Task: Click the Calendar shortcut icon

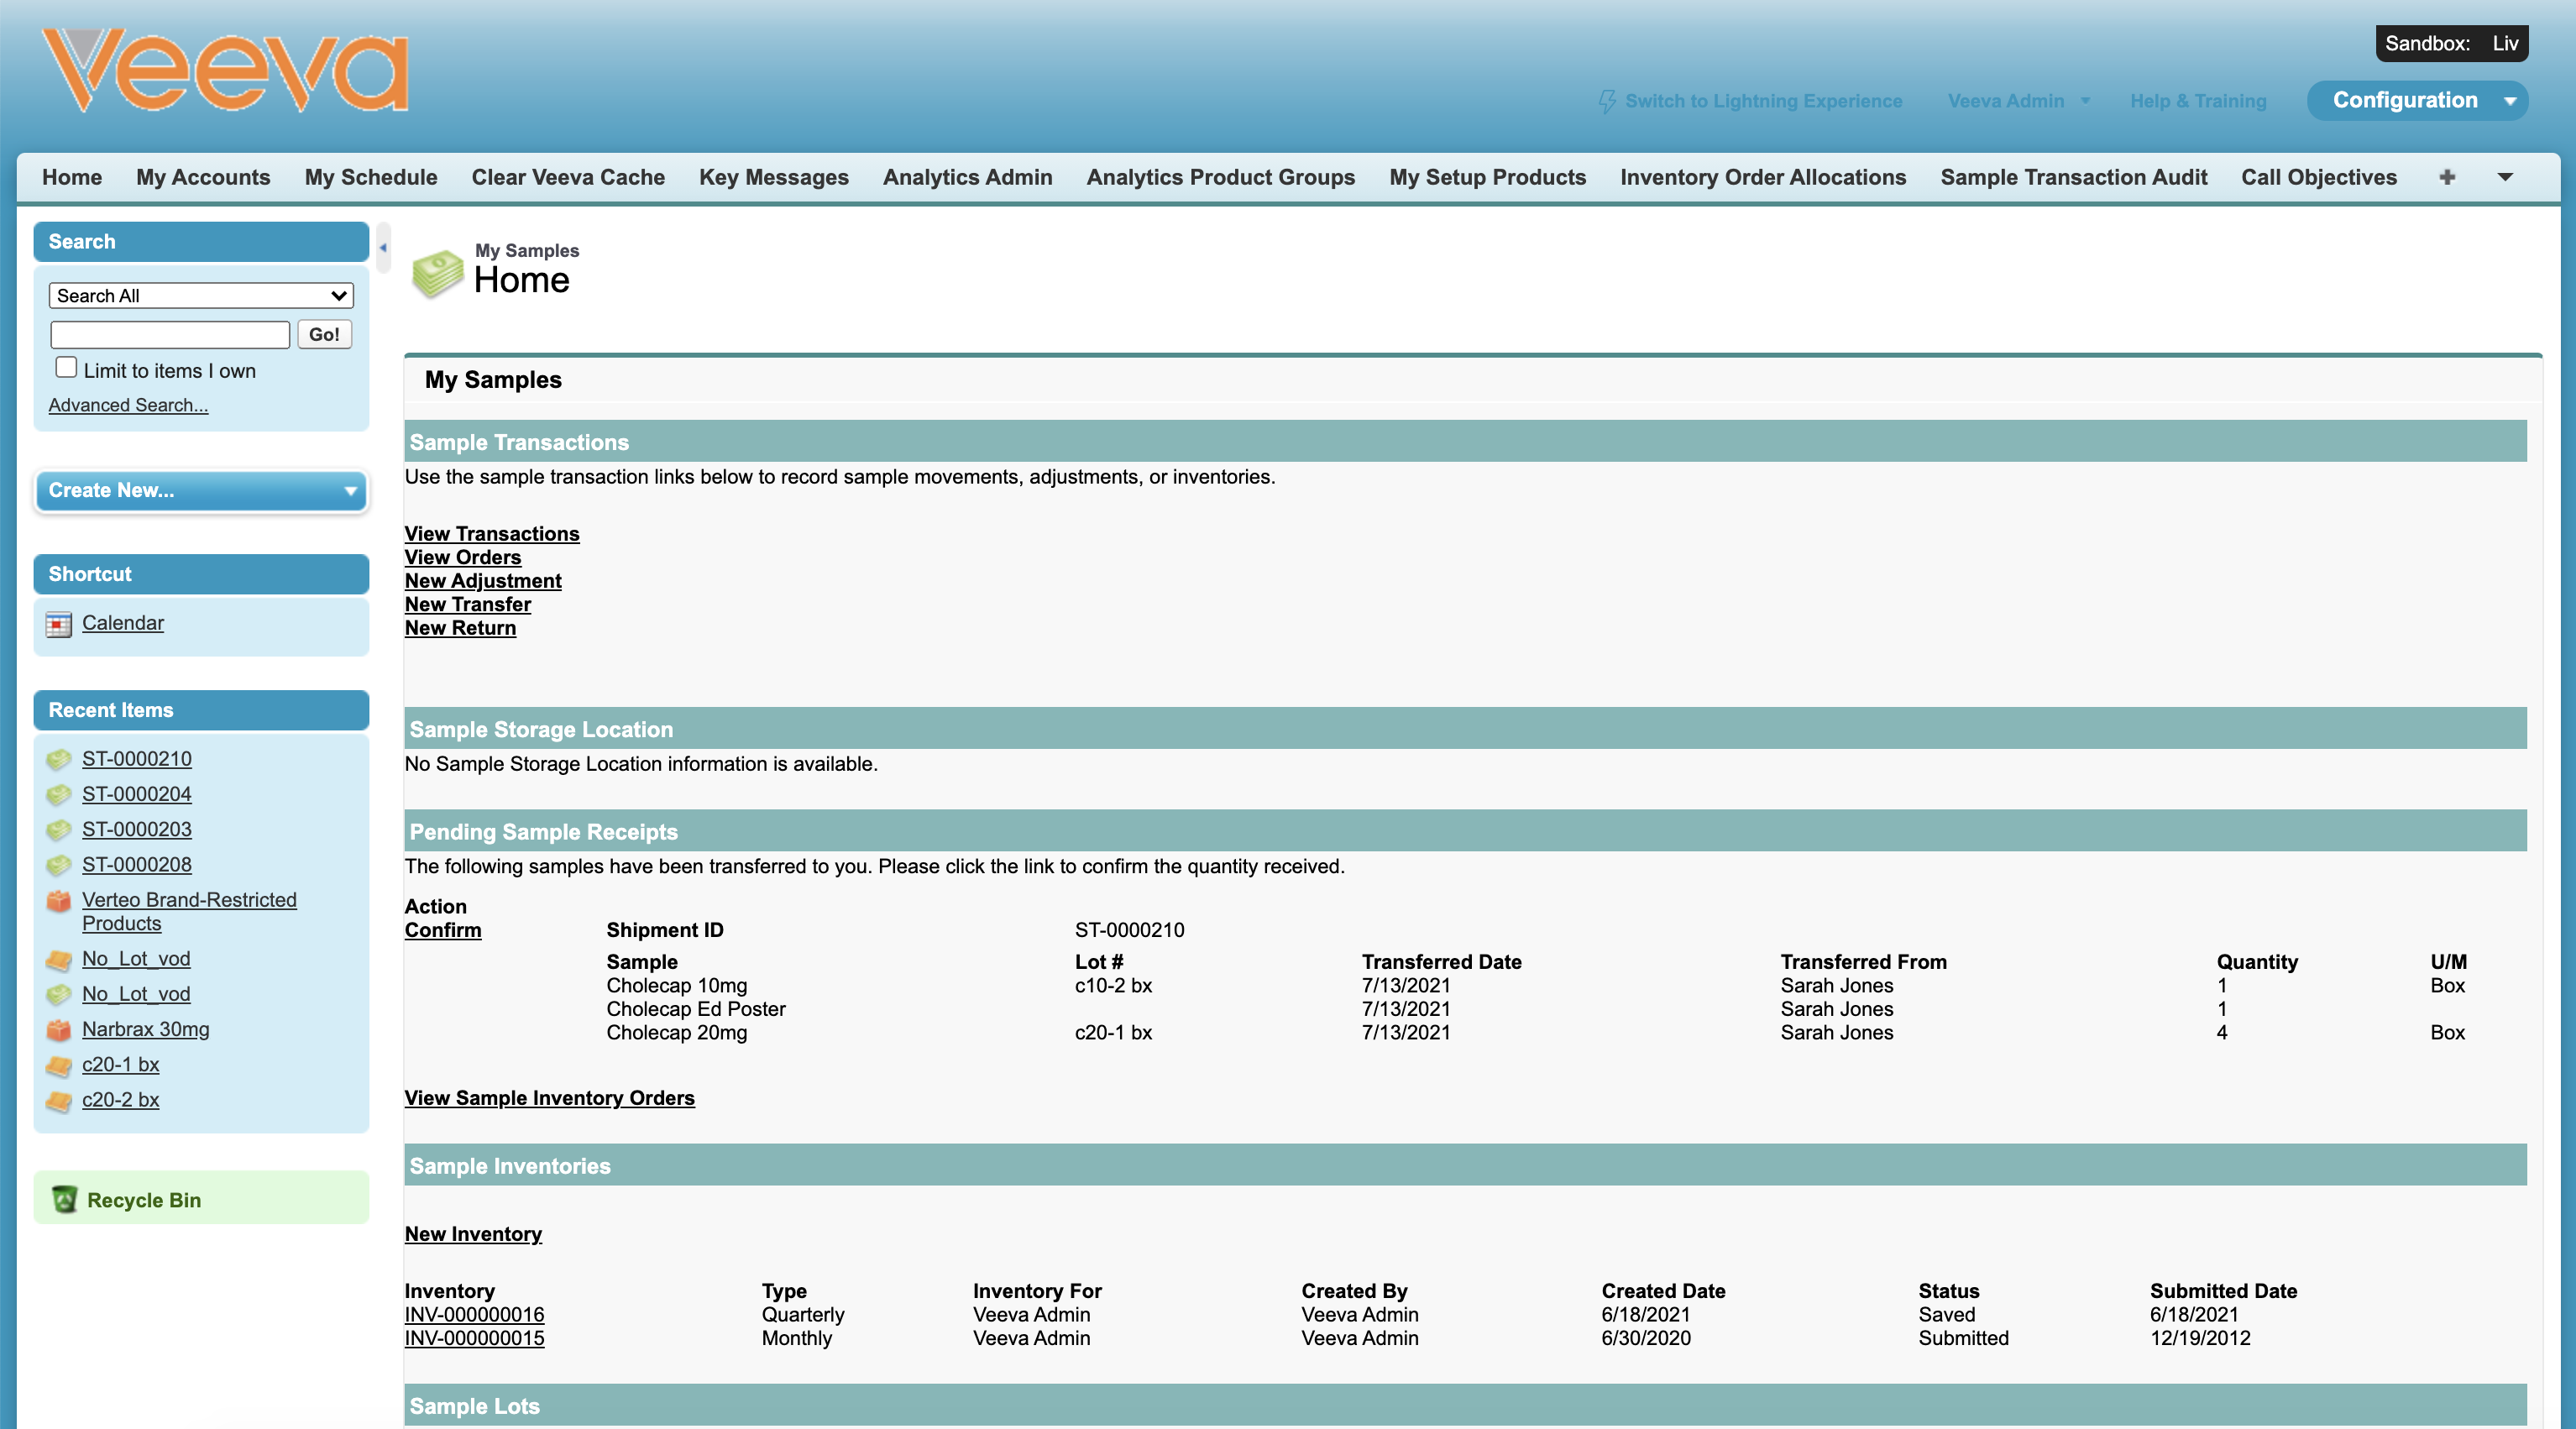Action: point(59,624)
